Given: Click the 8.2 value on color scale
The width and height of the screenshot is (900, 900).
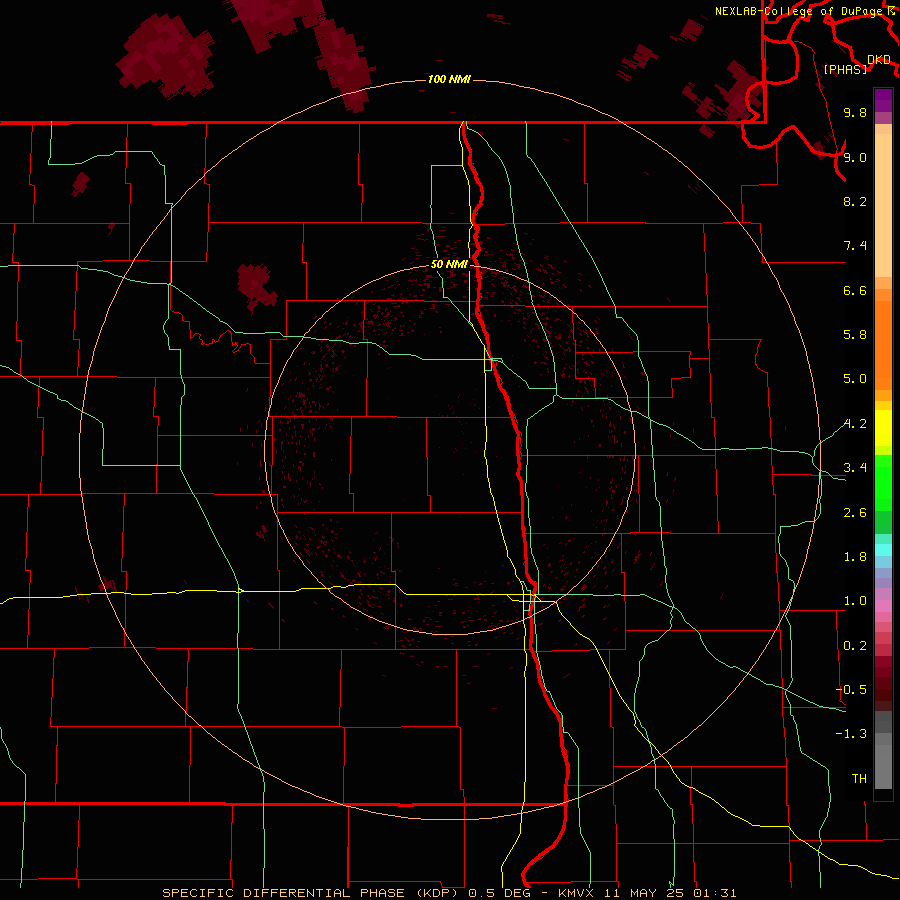Looking at the screenshot, I should [x=855, y=201].
